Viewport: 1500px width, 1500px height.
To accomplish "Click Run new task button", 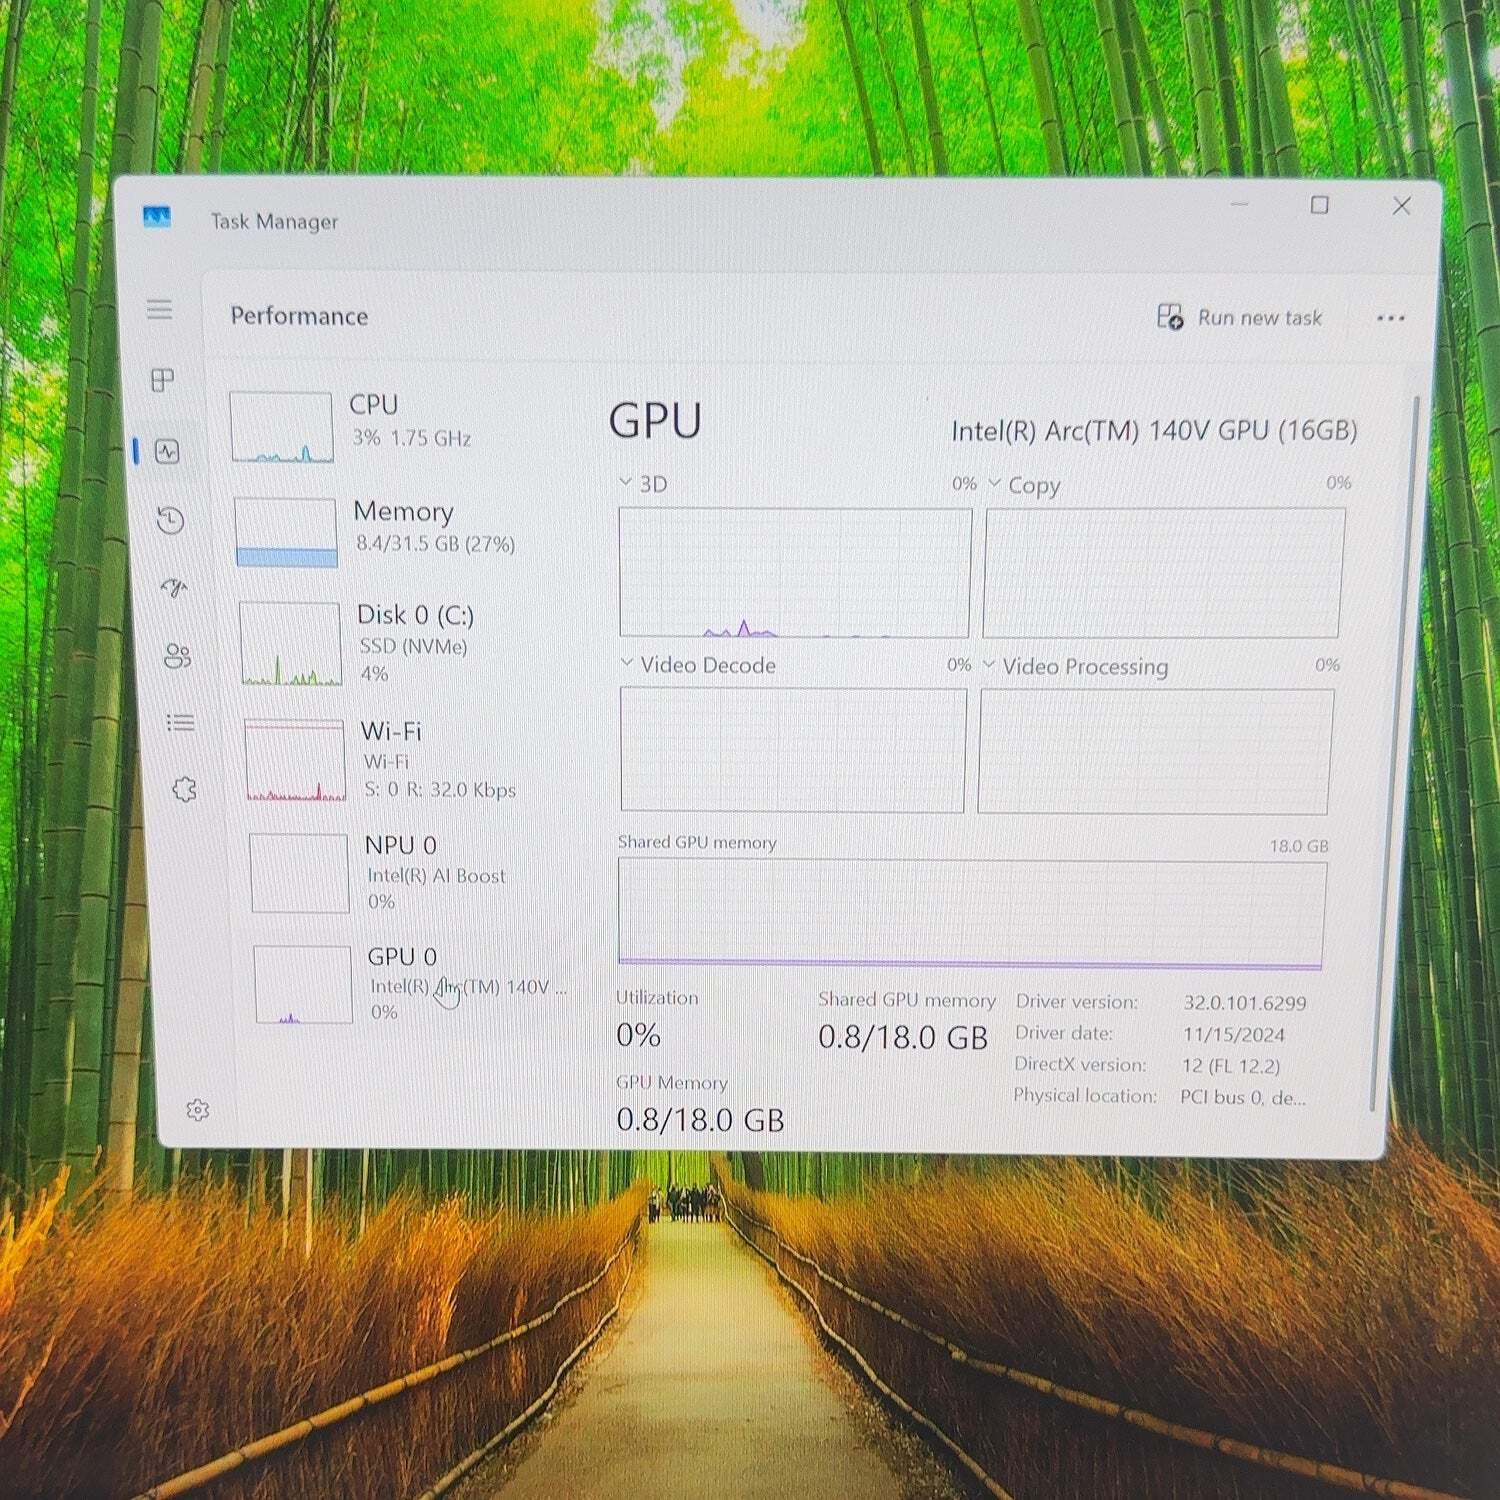I will pos(1240,317).
